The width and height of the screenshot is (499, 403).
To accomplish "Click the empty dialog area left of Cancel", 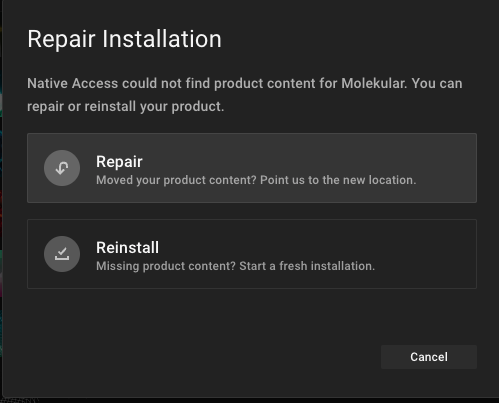I will [x=200, y=357].
